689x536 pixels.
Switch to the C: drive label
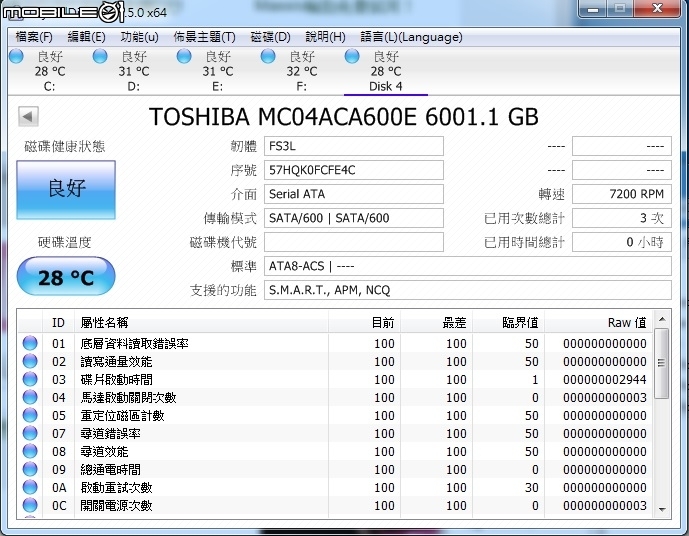click(x=50, y=86)
